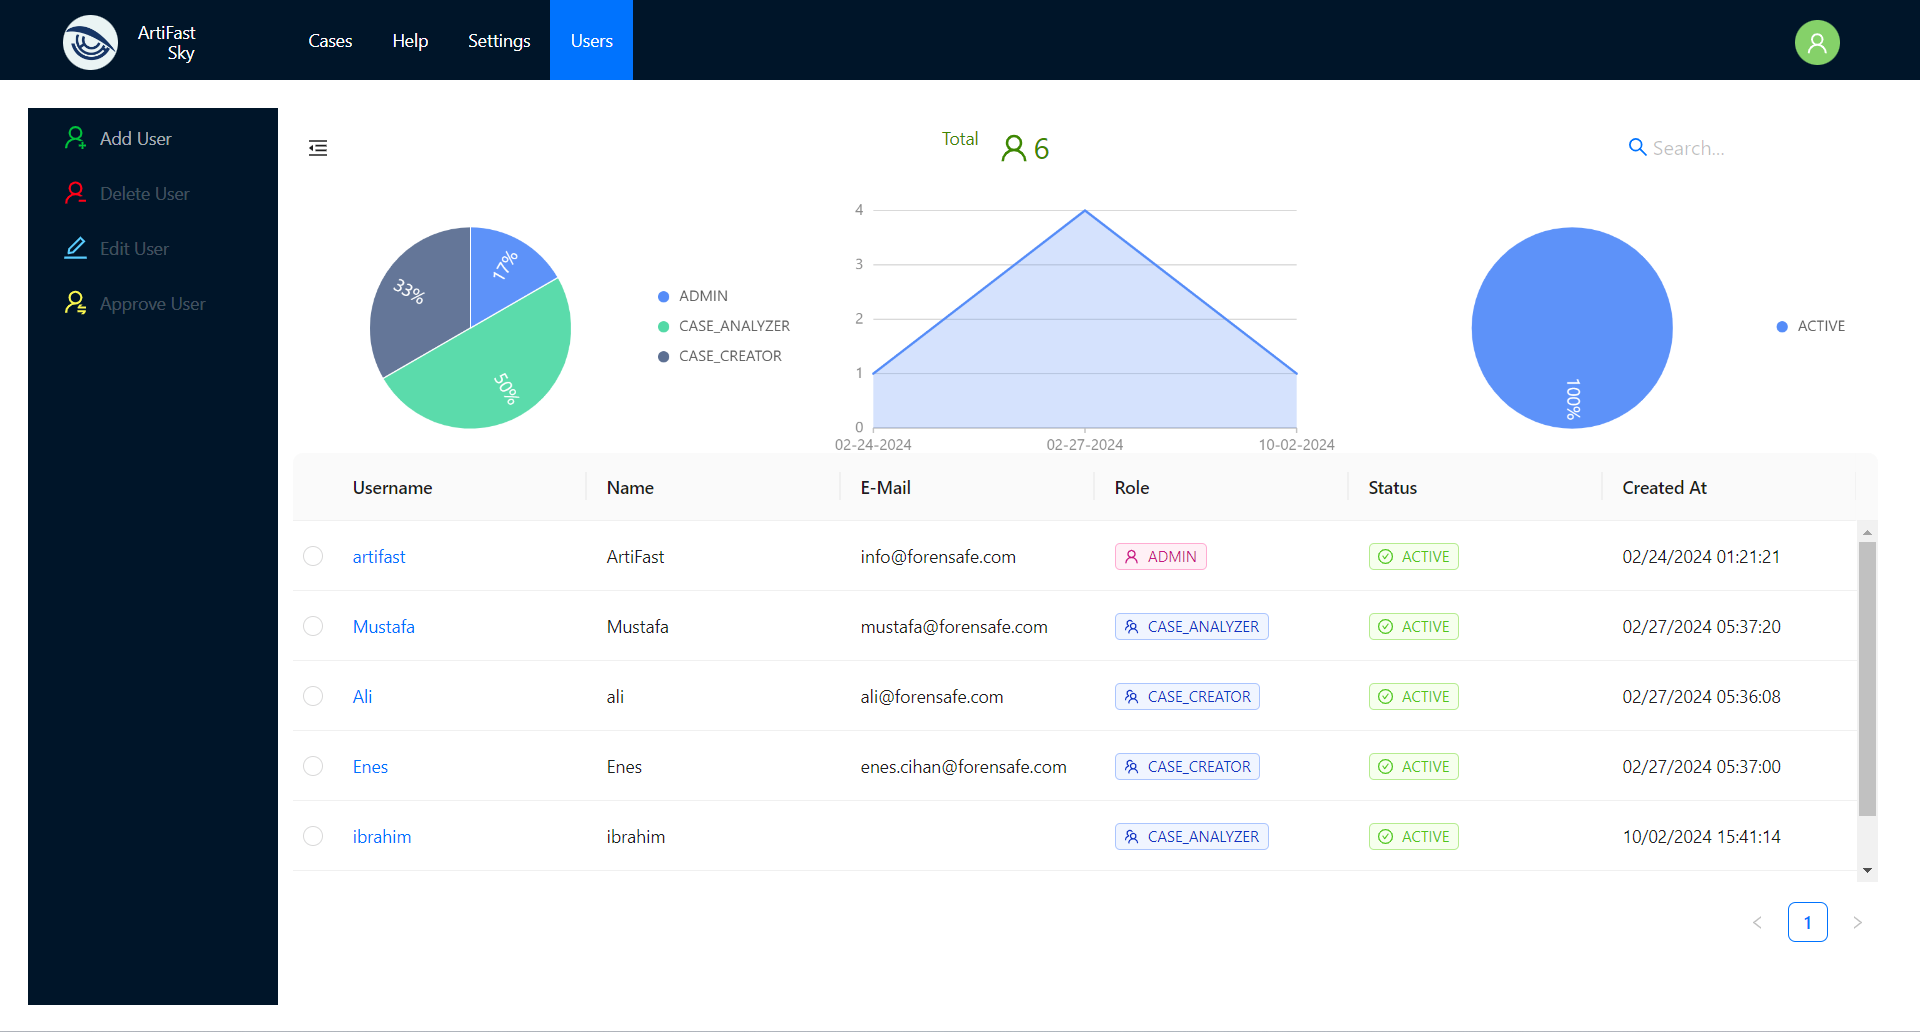Viewport: 1920px width, 1032px height.
Task: Click the search magnifier icon
Action: click(x=1637, y=148)
